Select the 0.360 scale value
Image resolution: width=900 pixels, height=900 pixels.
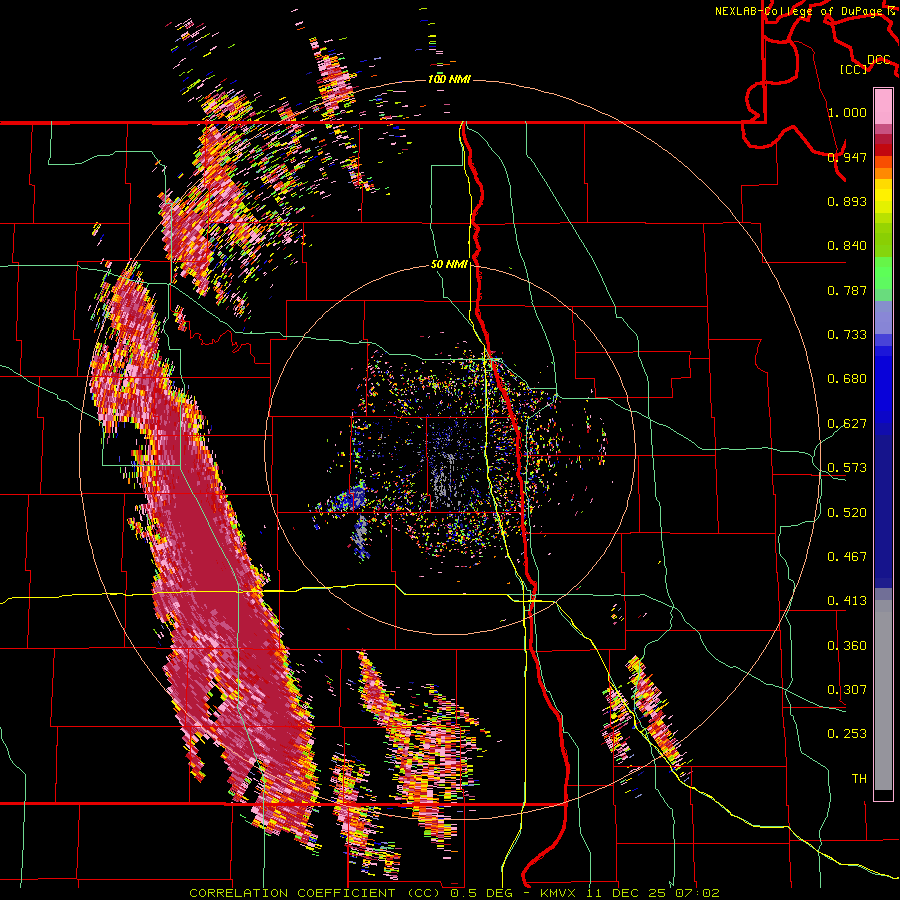(x=847, y=645)
